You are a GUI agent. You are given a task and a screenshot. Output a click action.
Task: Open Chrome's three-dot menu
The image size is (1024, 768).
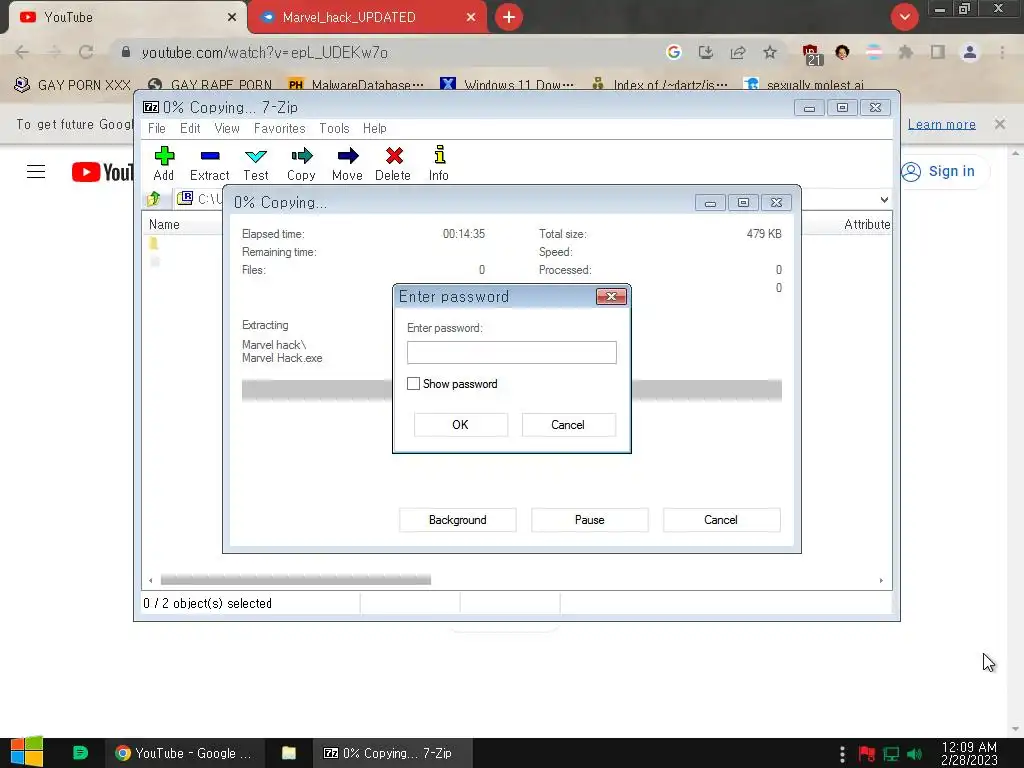pos(1002,52)
